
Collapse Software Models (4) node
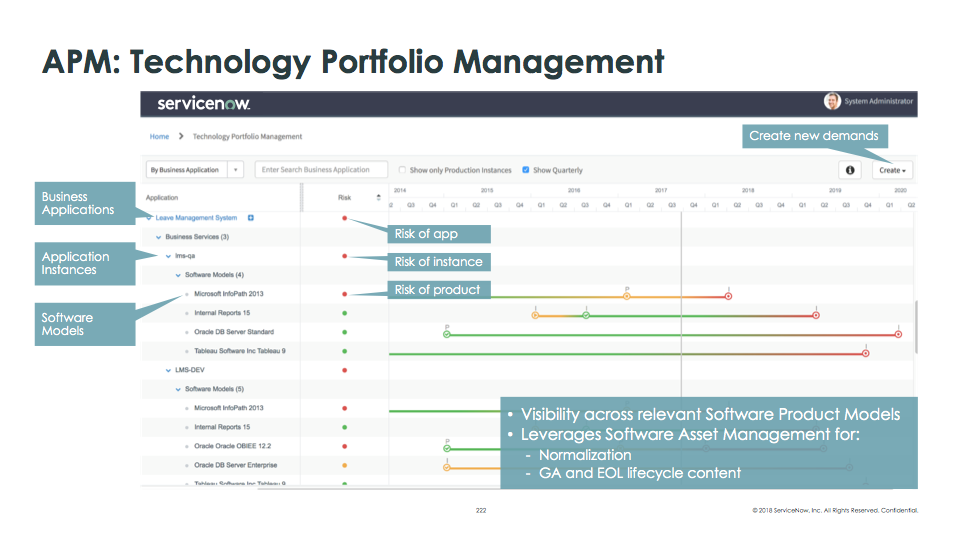click(x=178, y=275)
